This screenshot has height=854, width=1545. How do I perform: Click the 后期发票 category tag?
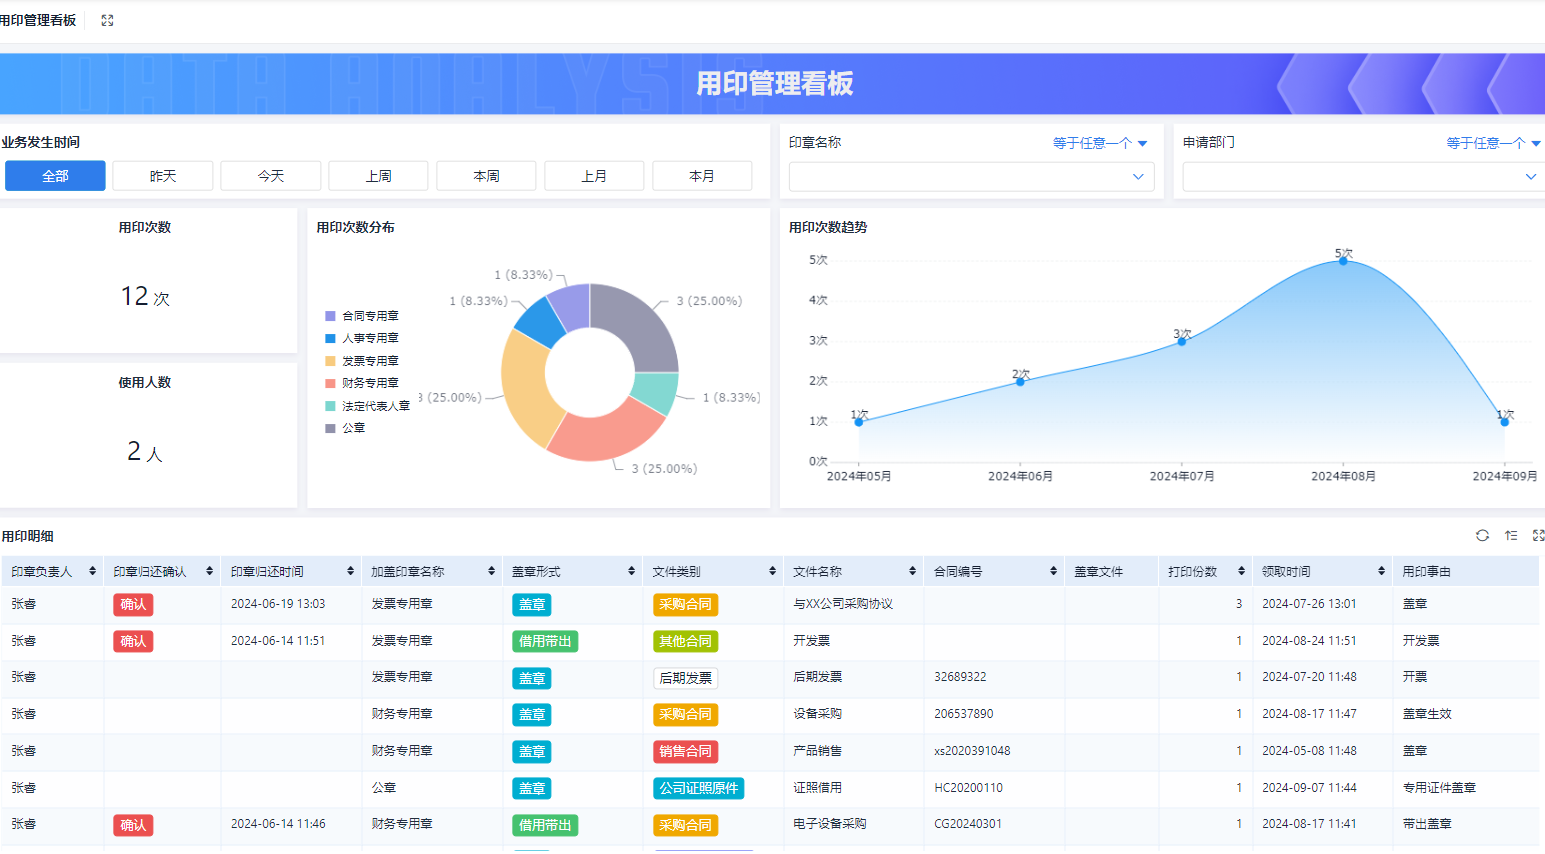click(x=685, y=678)
